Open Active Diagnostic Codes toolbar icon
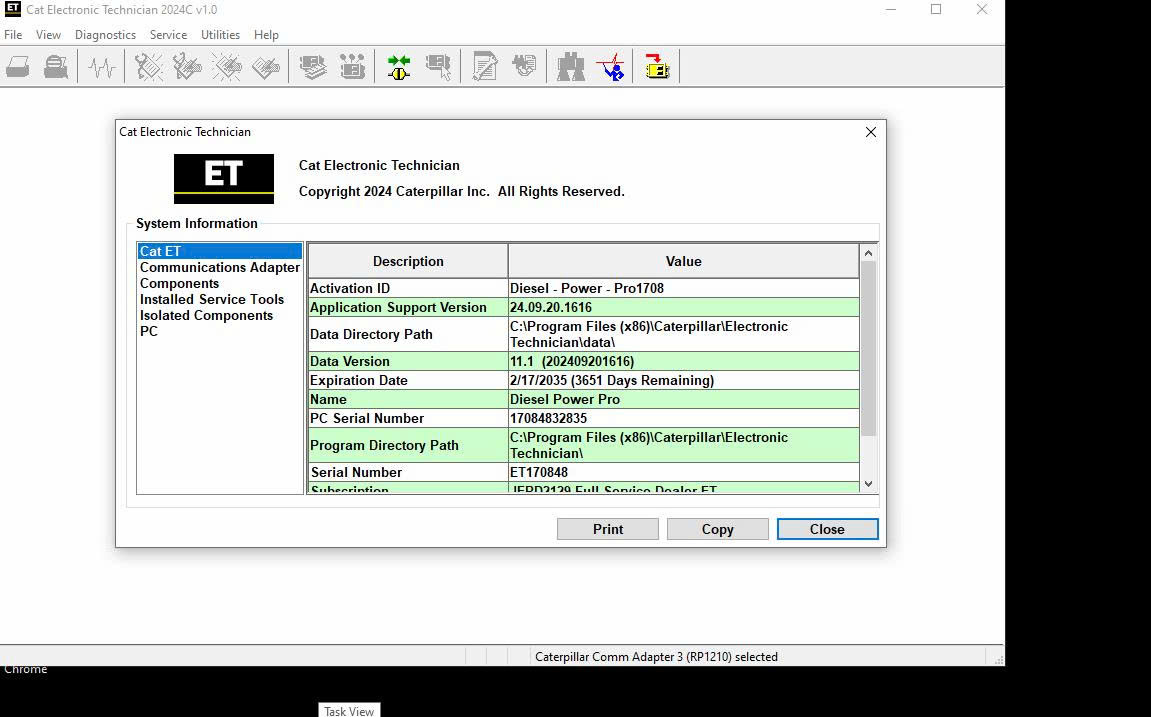Screen dimensions: 1151x717 click(148, 67)
